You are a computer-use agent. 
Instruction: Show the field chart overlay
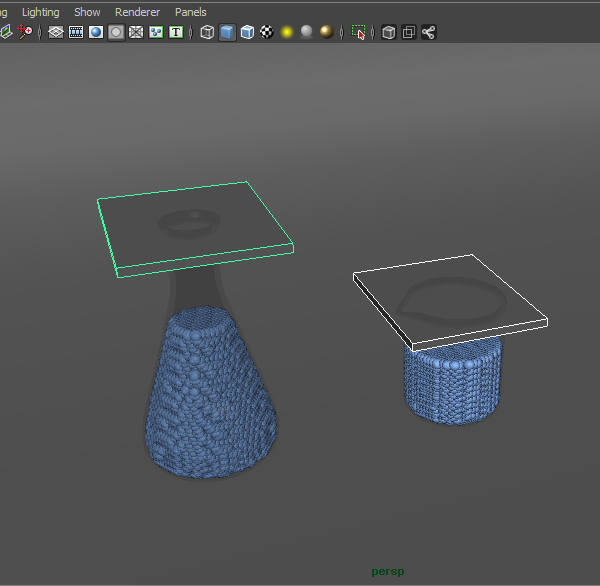click(136, 32)
